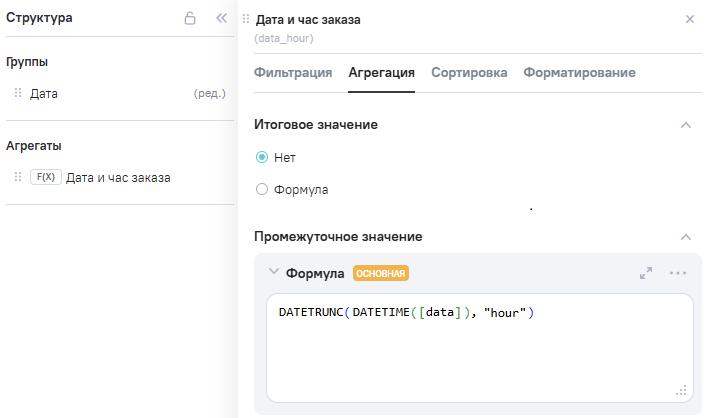The image size is (706, 418).
Task: Select the Формула radio option
Action: (262, 189)
